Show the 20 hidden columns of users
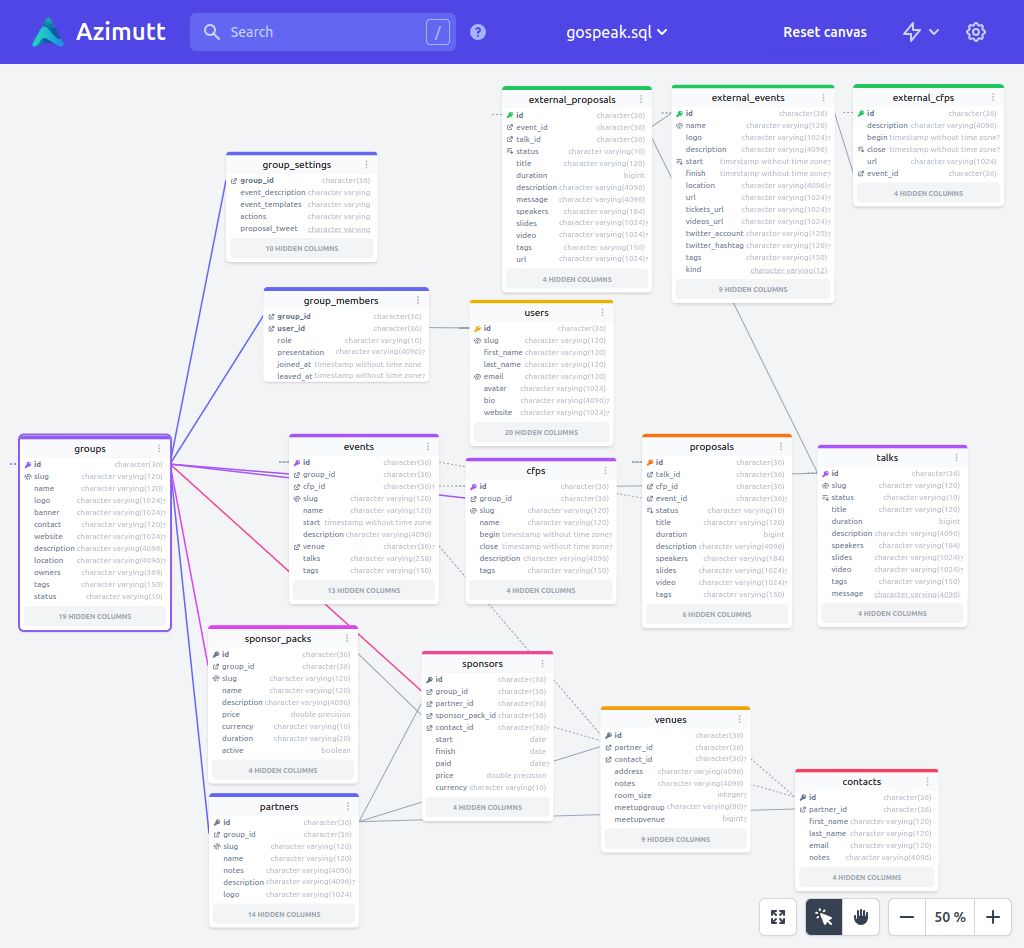This screenshot has height=948, width=1024. click(540, 432)
